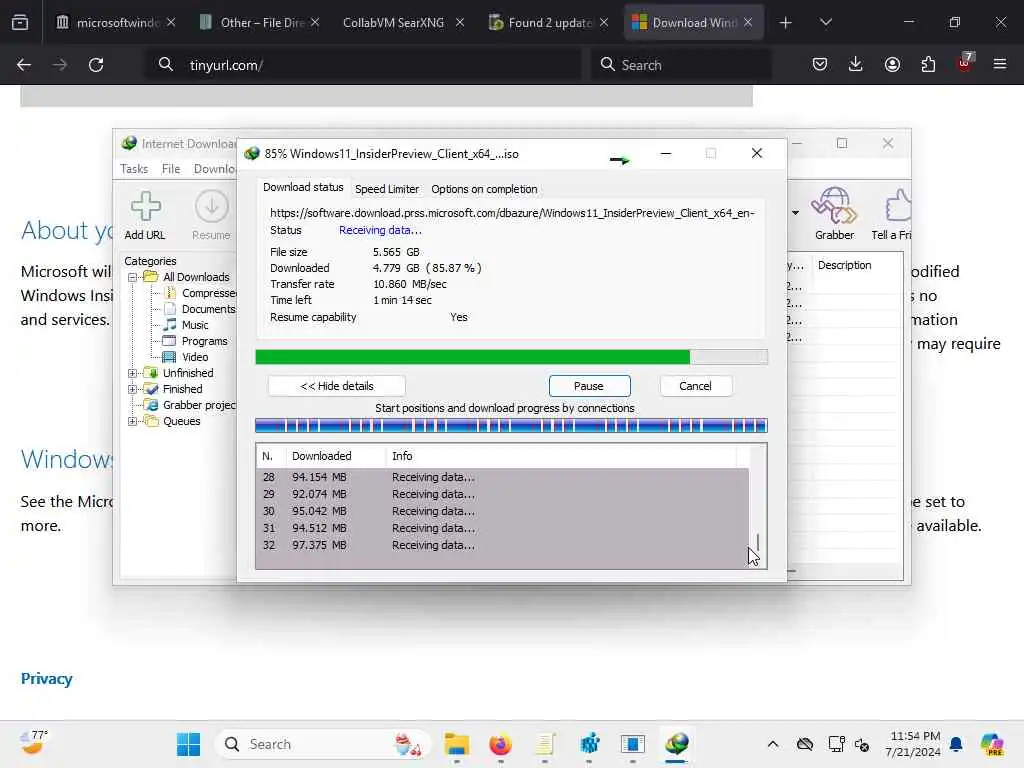Image resolution: width=1024 pixels, height=768 pixels.
Task: Expand the Finished category
Action: (x=133, y=389)
